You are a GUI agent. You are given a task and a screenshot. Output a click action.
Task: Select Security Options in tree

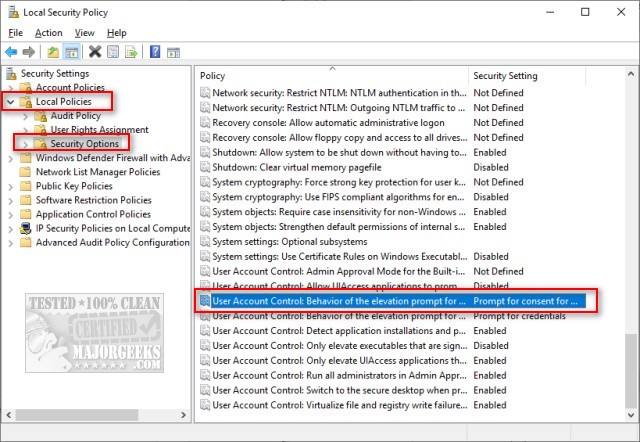pos(84,144)
